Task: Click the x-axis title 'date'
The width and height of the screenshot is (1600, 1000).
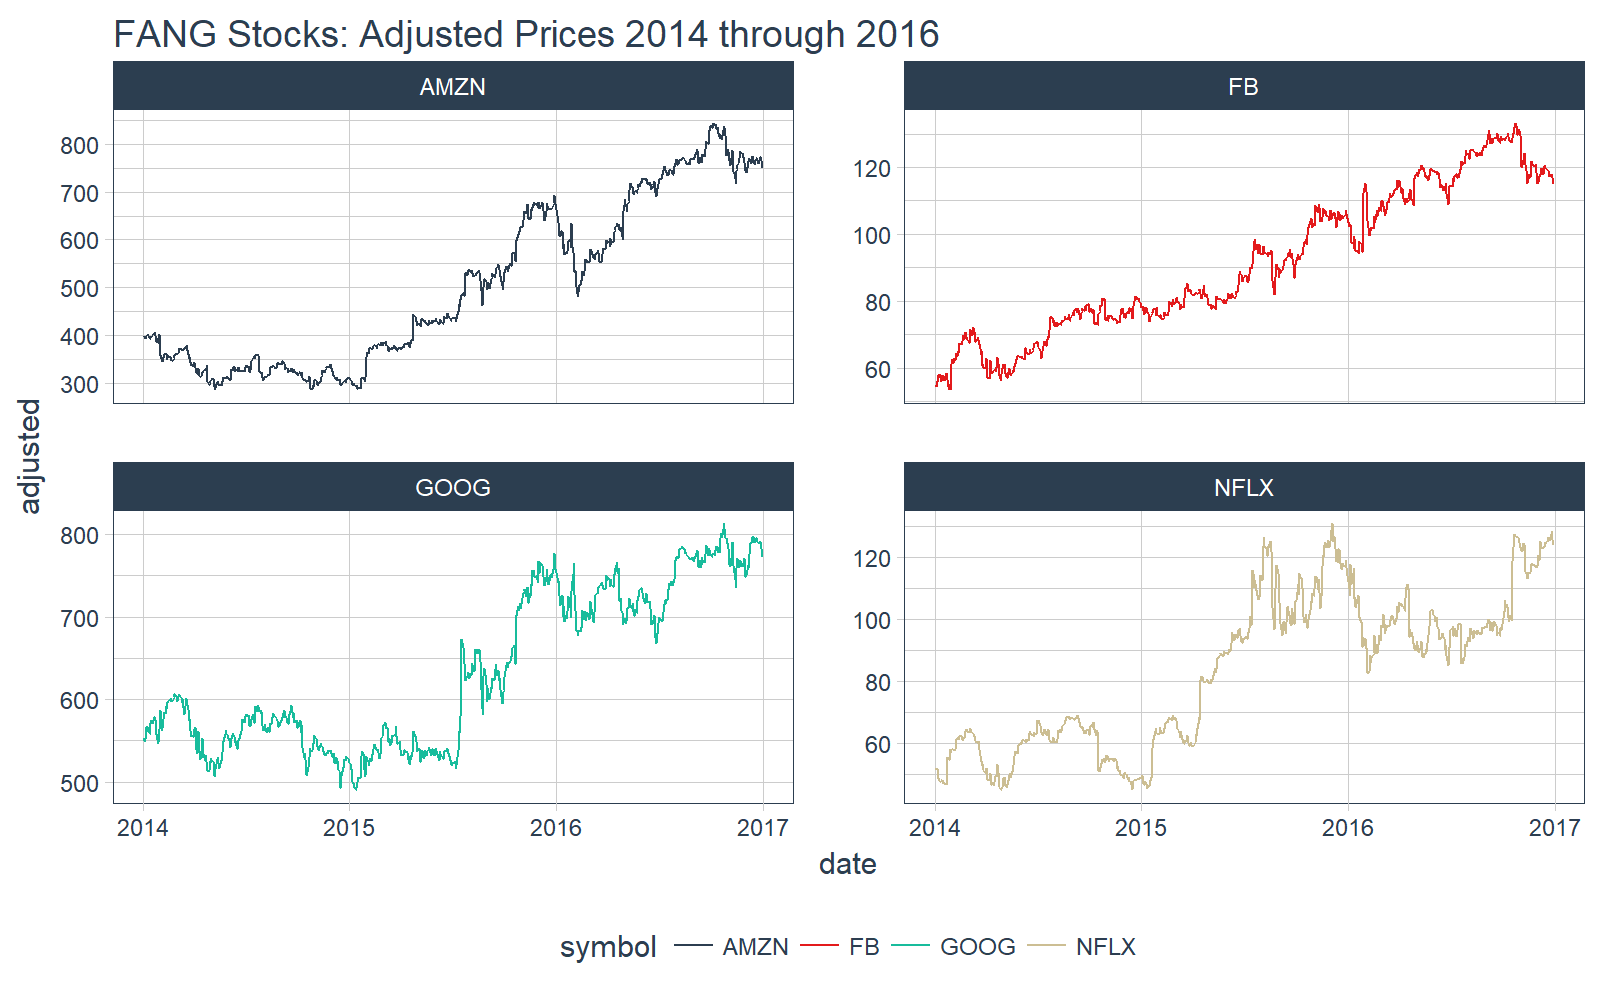Action: [x=848, y=864]
